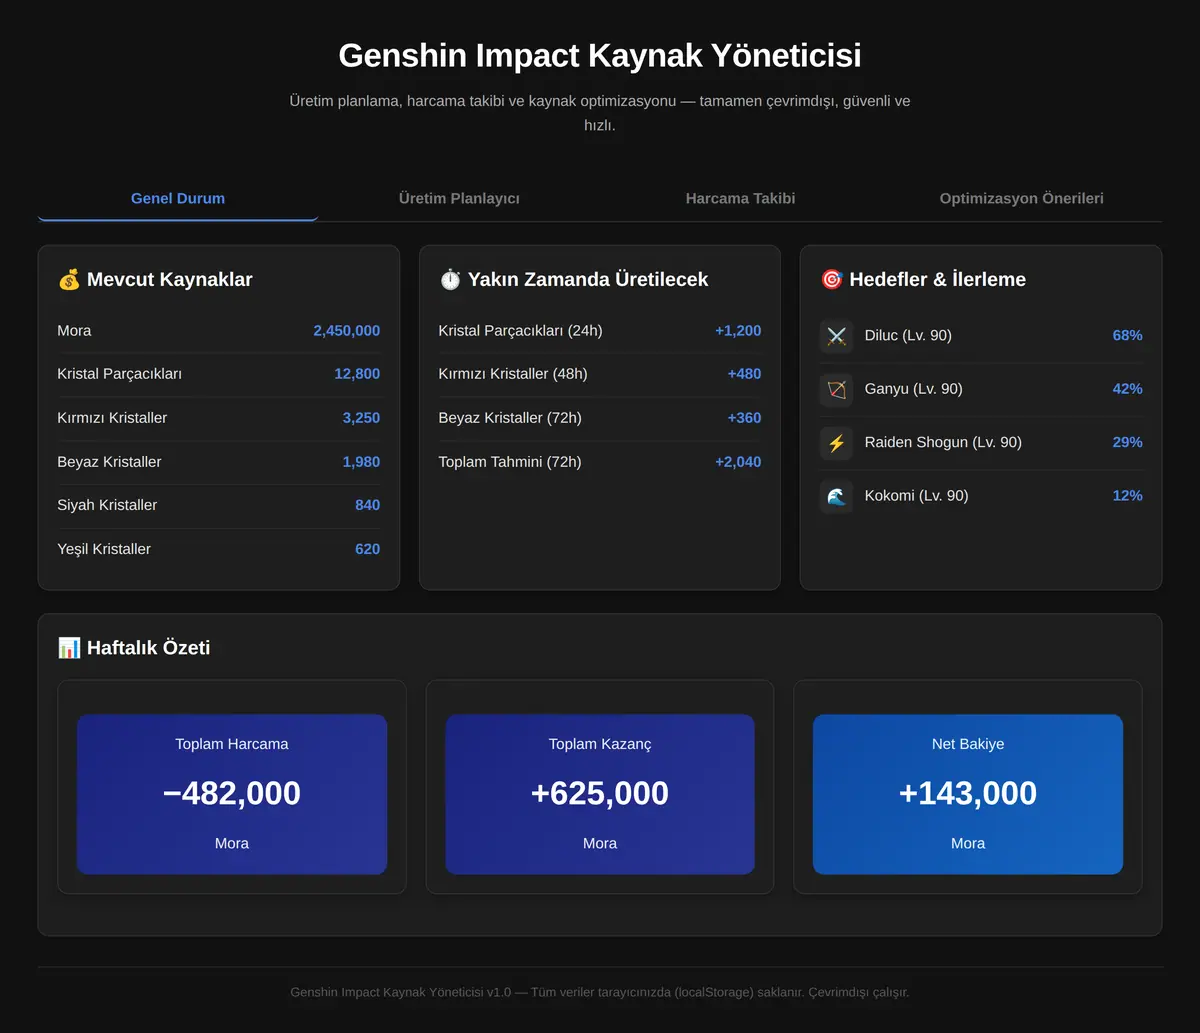Click the 12% progress for Kokomi

pyautogui.click(x=1127, y=496)
